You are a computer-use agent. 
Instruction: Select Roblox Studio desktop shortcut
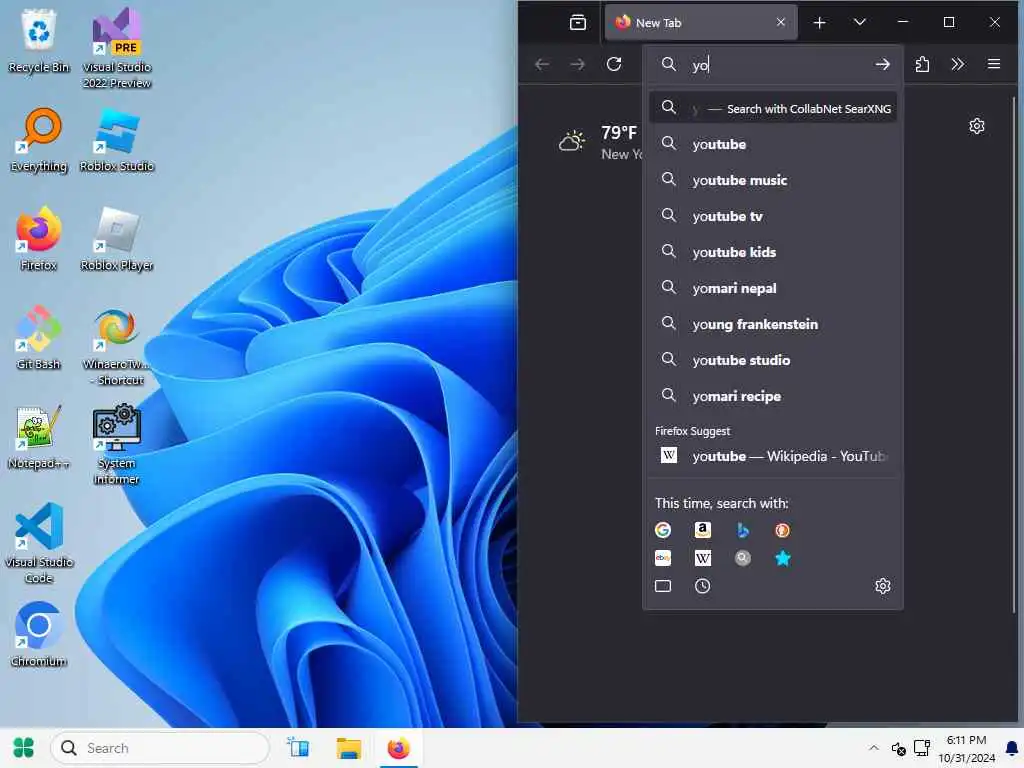[x=117, y=140]
